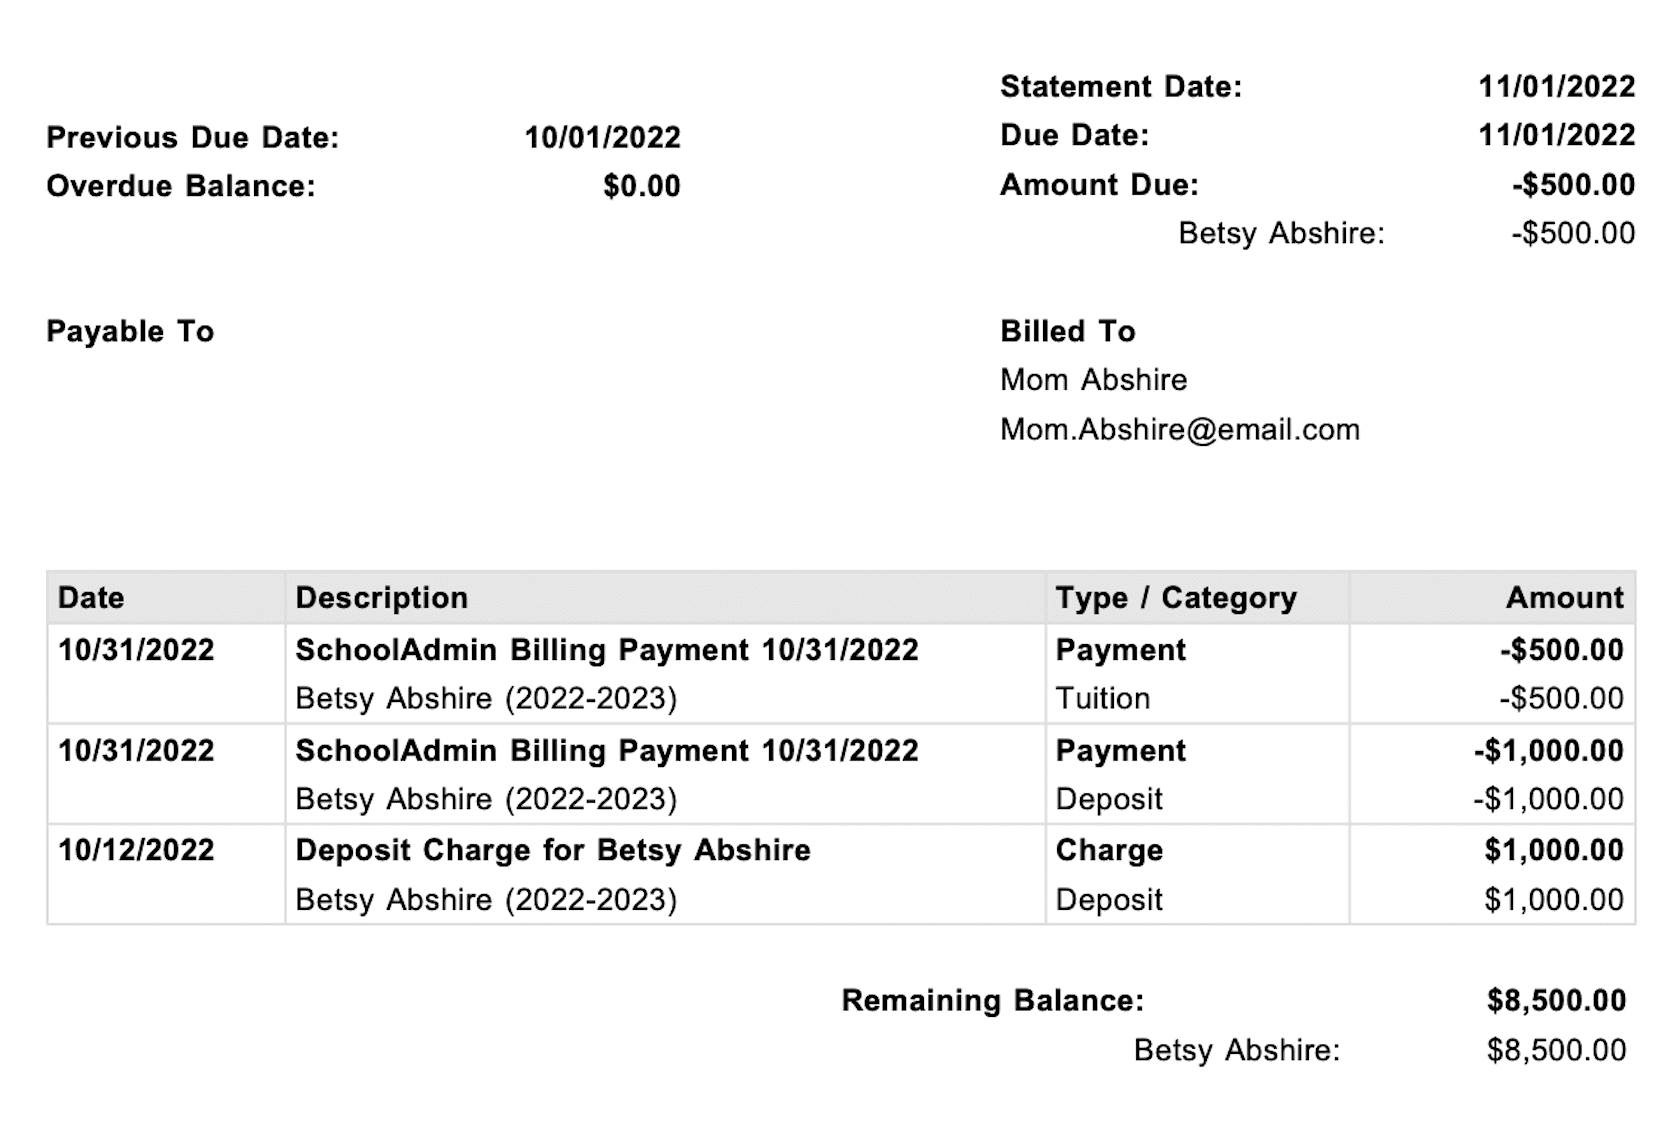Image resolution: width=1674 pixels, height=1130 pixels.
Task: Click the Billed To heading
Action: pyautogui.click(x=1068, y=332)
